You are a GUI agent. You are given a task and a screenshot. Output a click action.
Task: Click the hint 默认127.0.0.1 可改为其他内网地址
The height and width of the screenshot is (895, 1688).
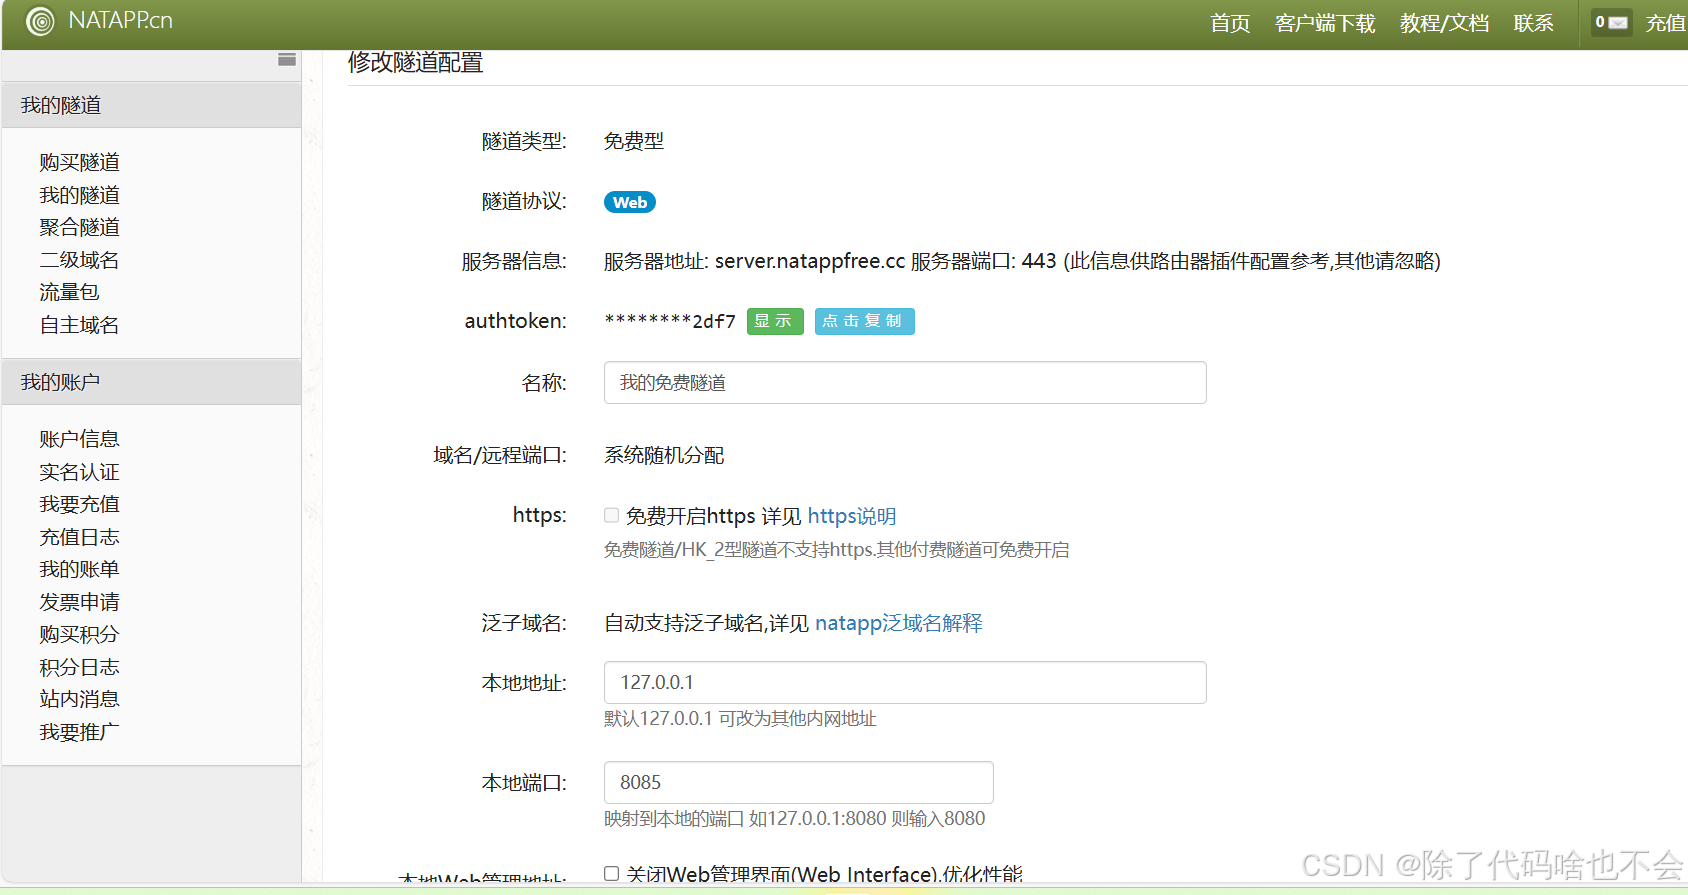[740, 718]
